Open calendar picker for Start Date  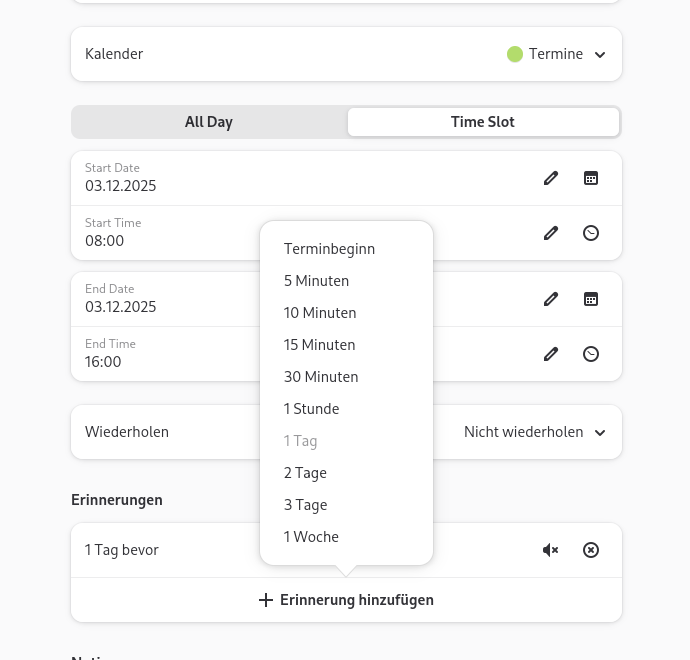tap(591, 178)
